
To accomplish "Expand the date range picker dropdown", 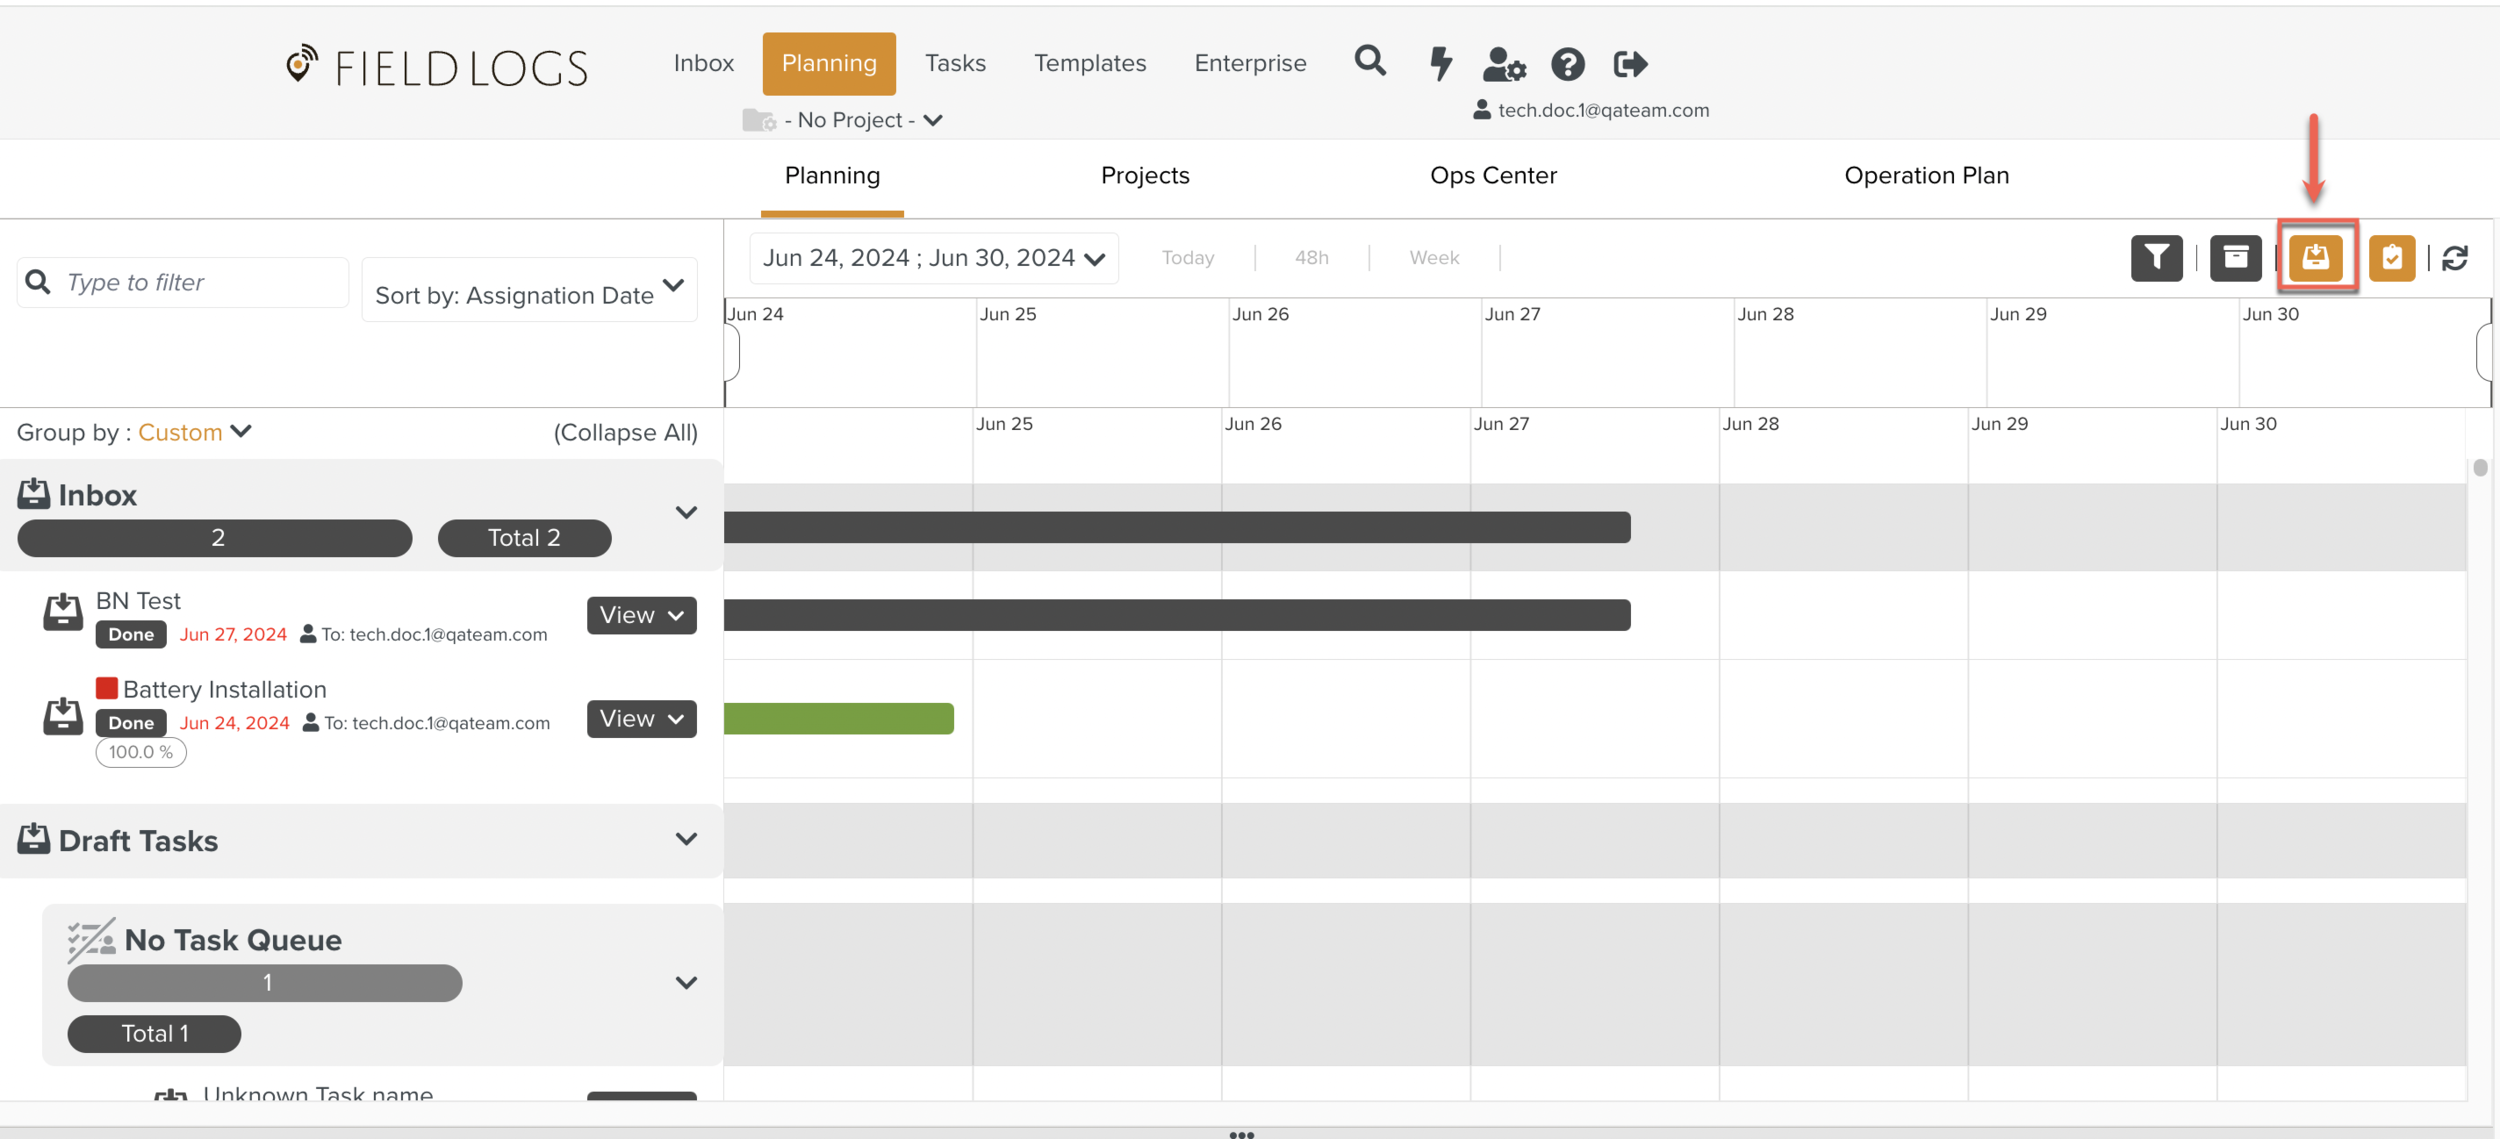I will tap(933, 258).
